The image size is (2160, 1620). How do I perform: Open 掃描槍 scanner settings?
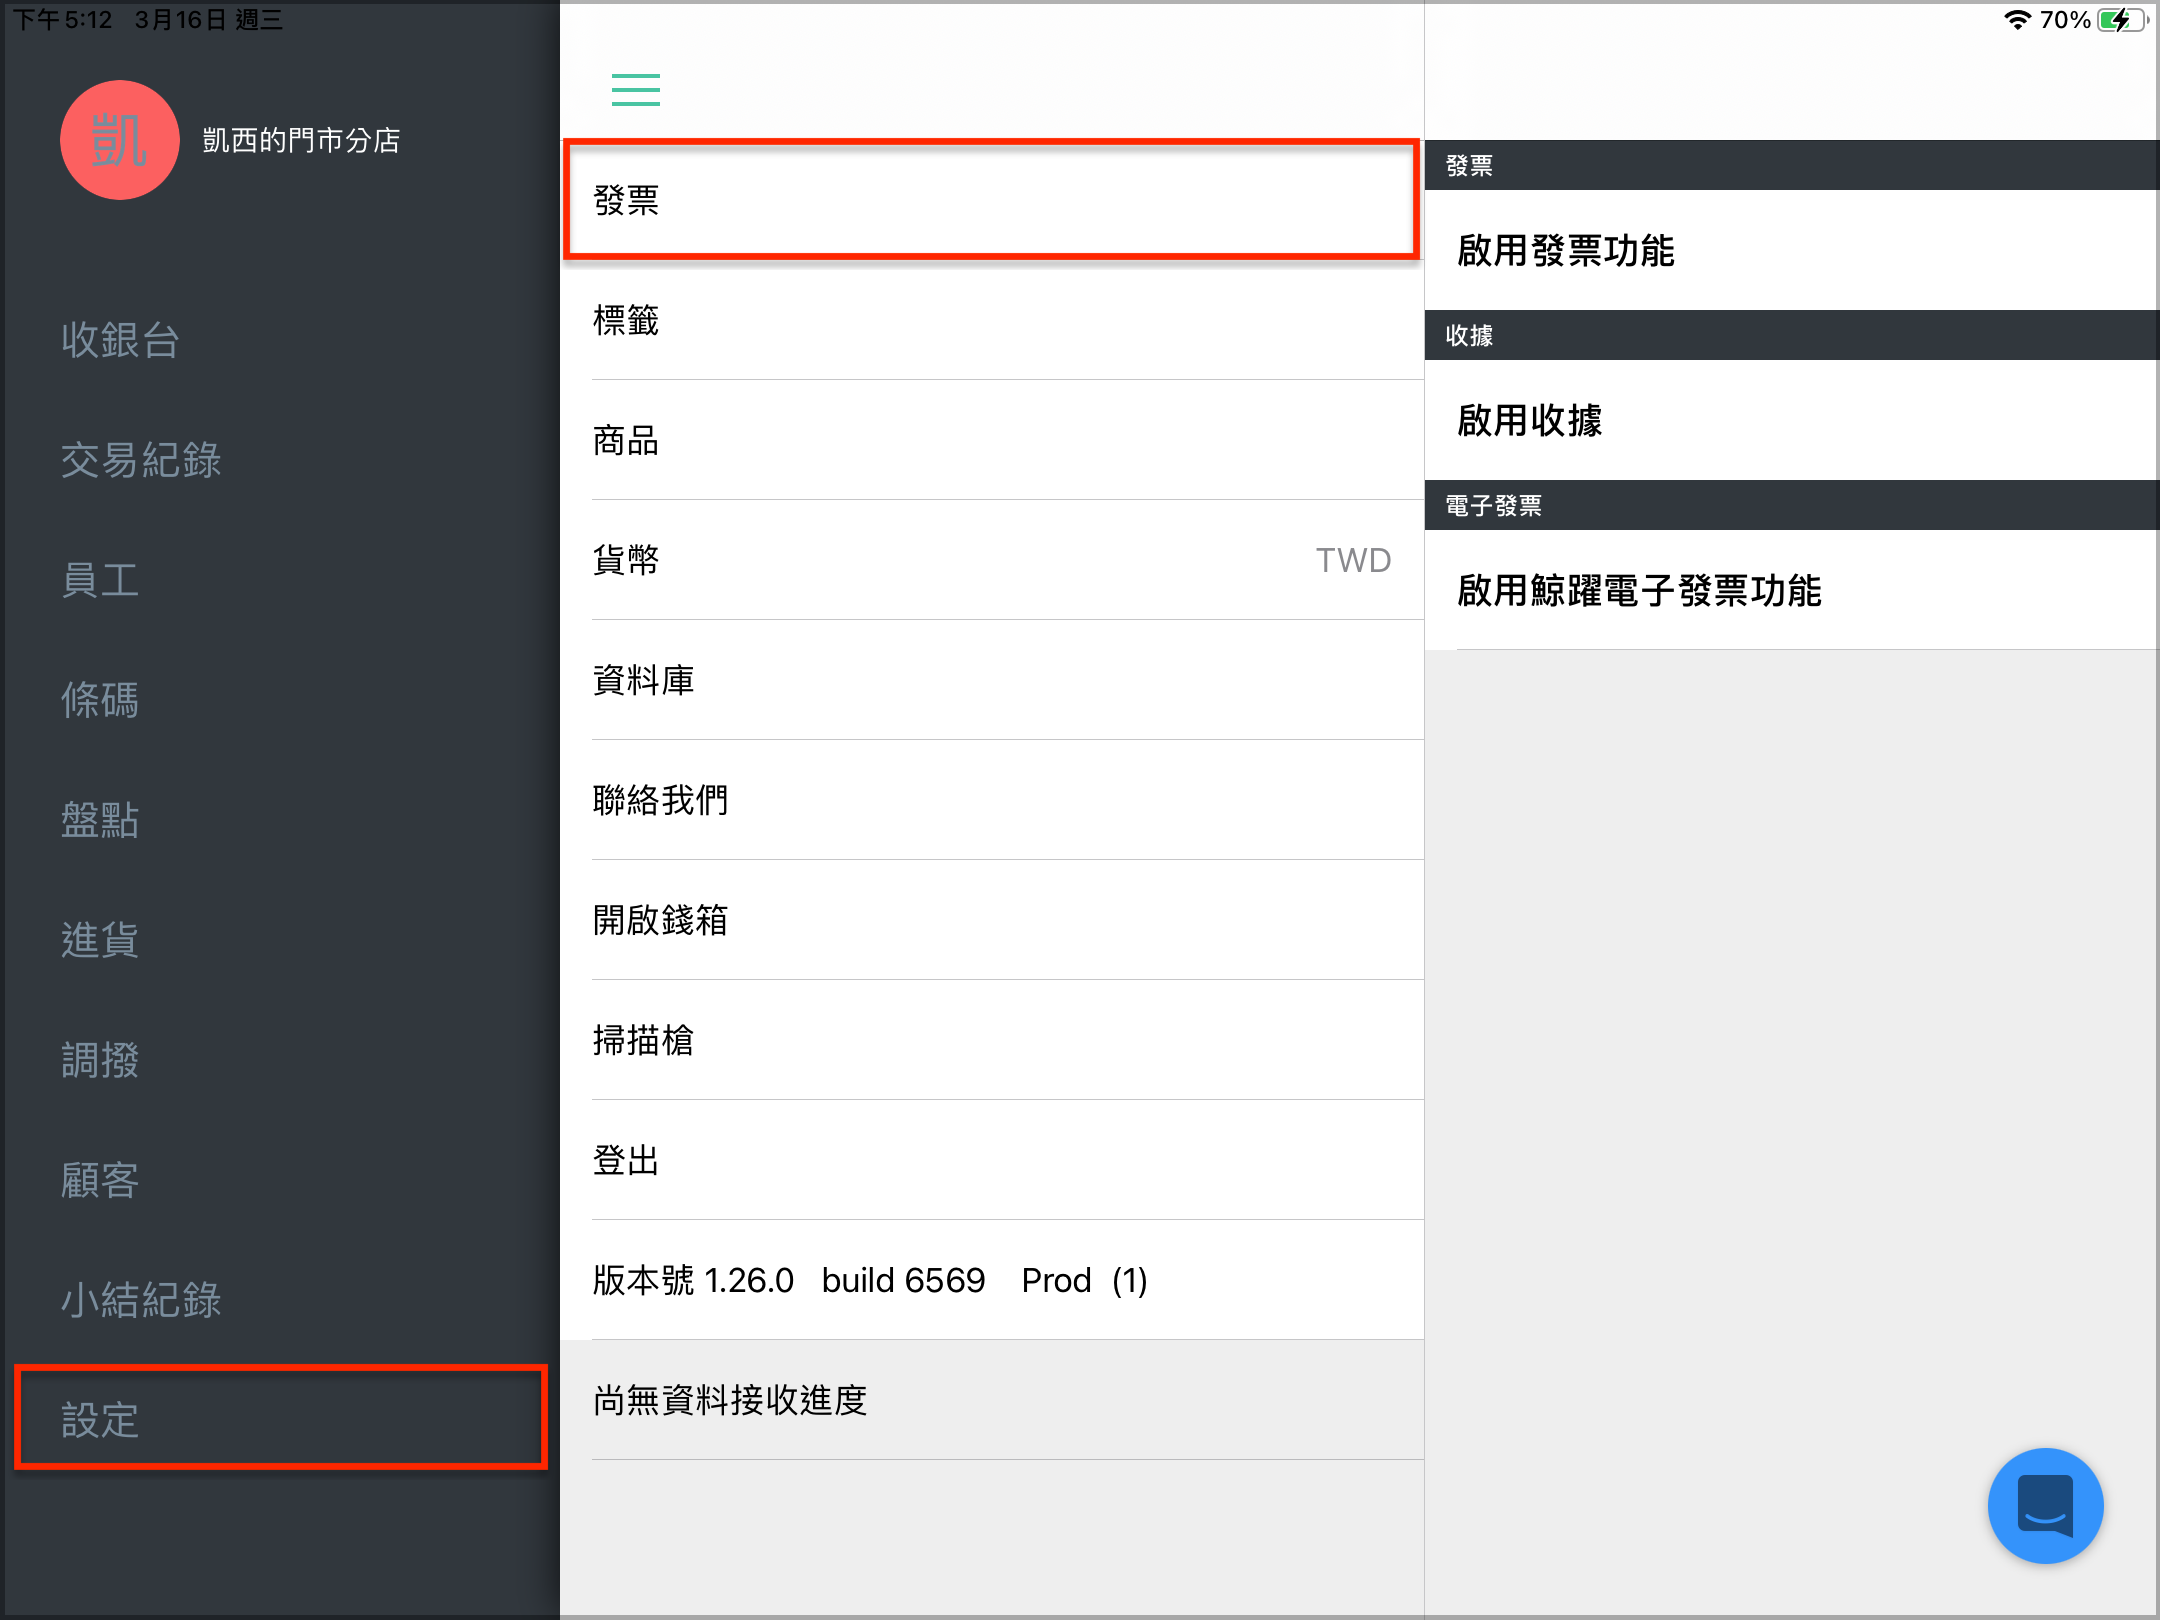[x=992, y=1040]
